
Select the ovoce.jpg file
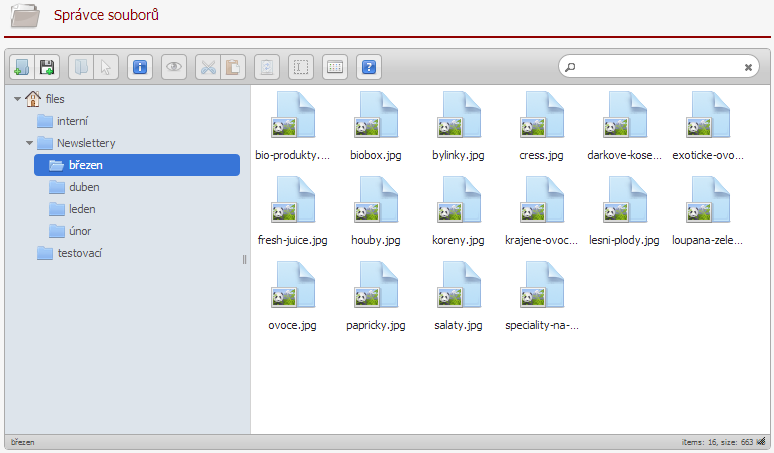293,296
